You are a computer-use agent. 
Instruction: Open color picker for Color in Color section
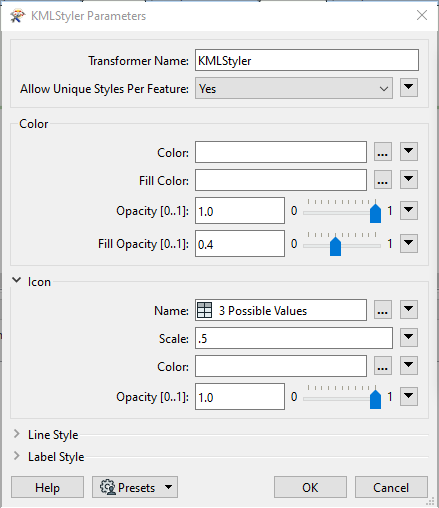point(382,152)
